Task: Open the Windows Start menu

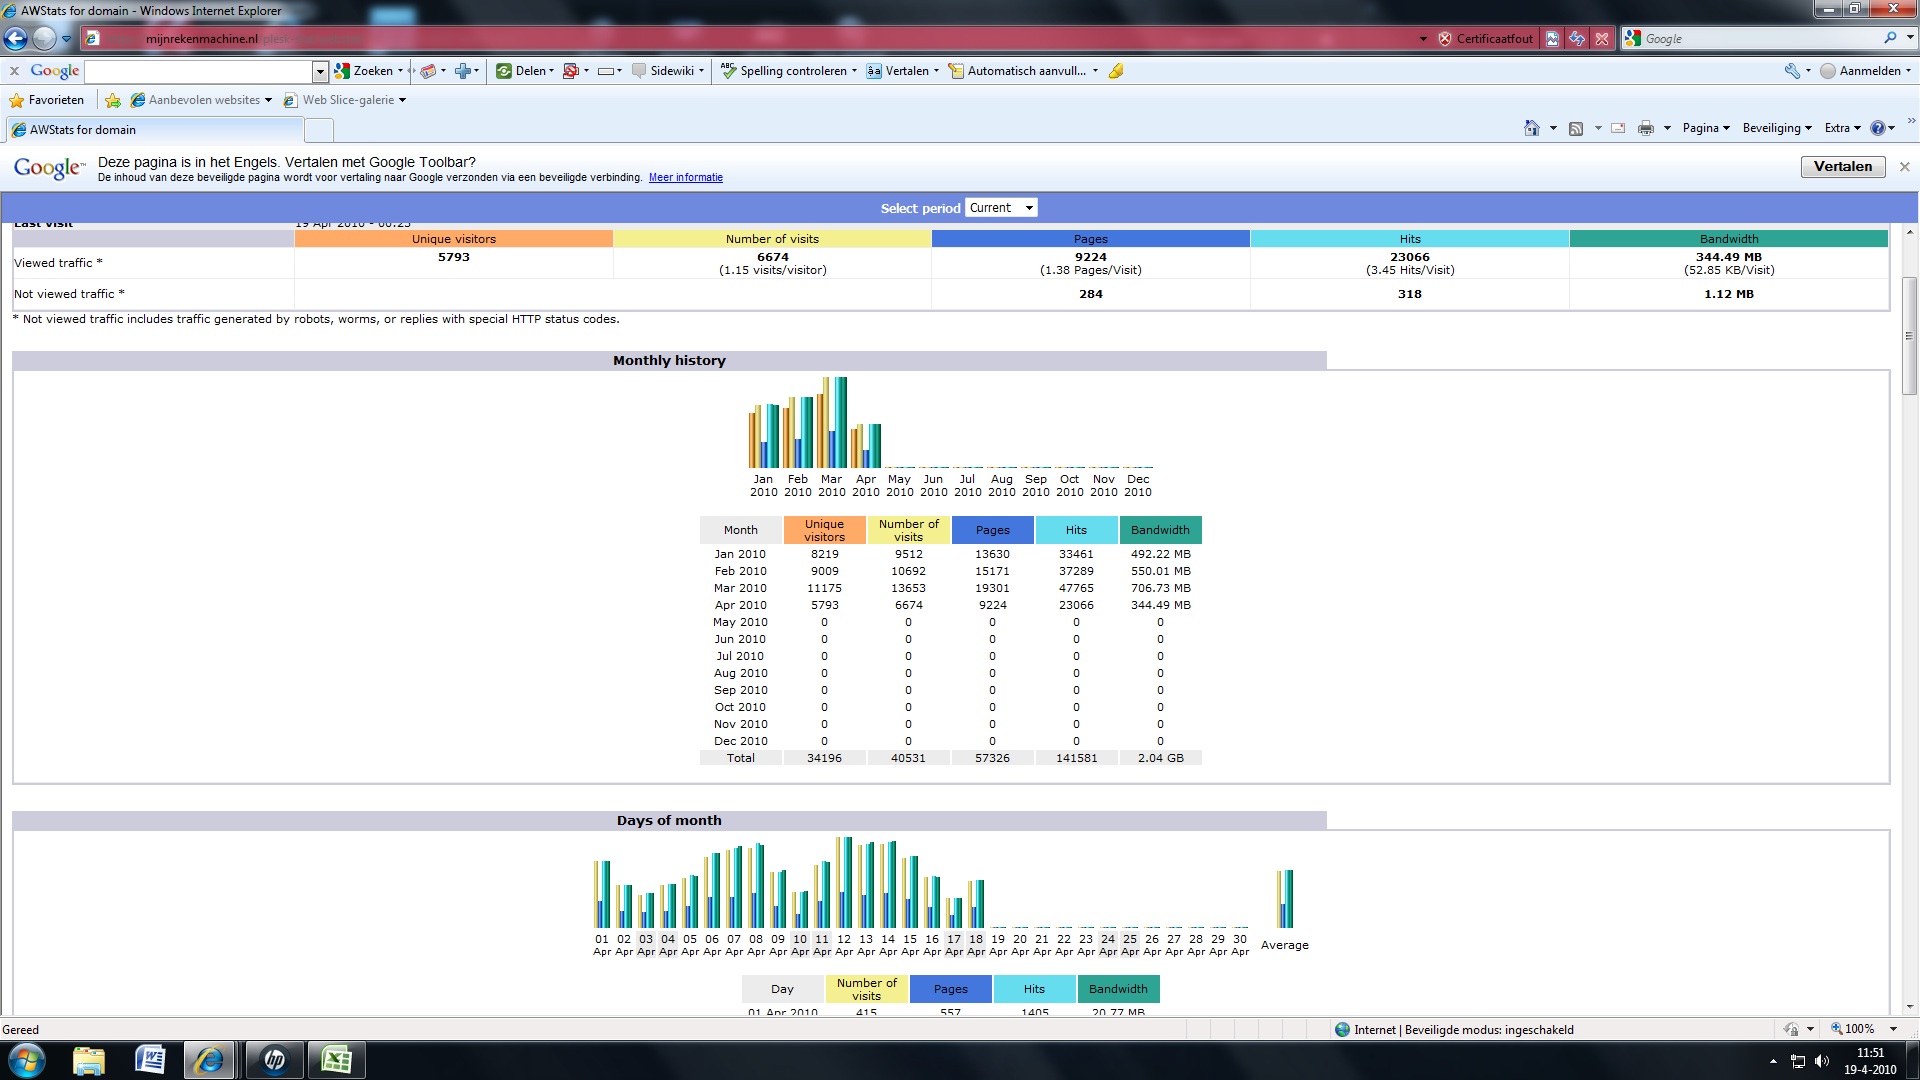Action: (x=27, y=1060)
